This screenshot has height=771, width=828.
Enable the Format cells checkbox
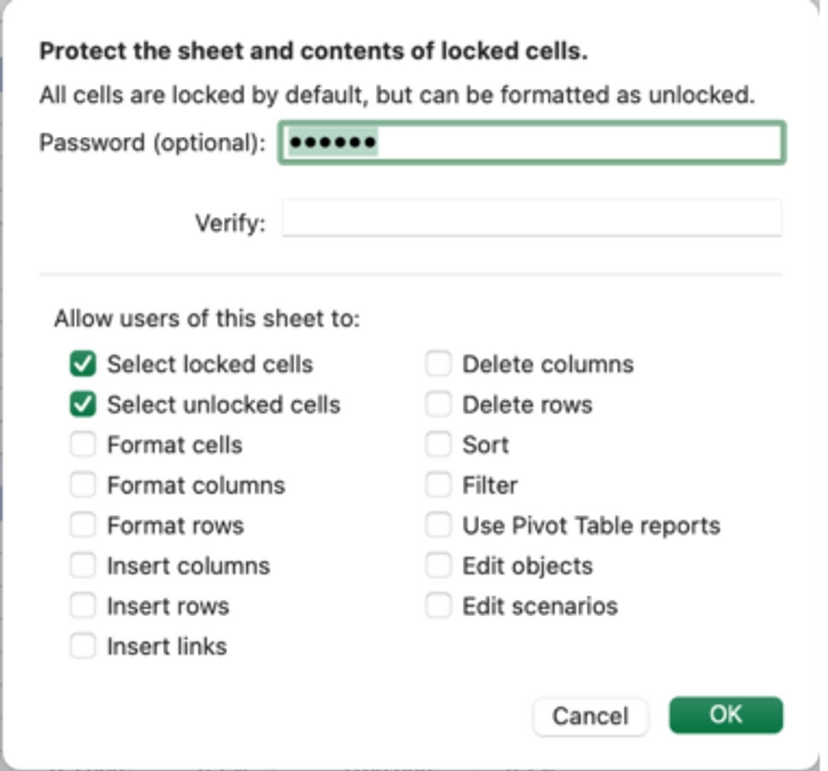pyautogui.click(x=83, y=445)
